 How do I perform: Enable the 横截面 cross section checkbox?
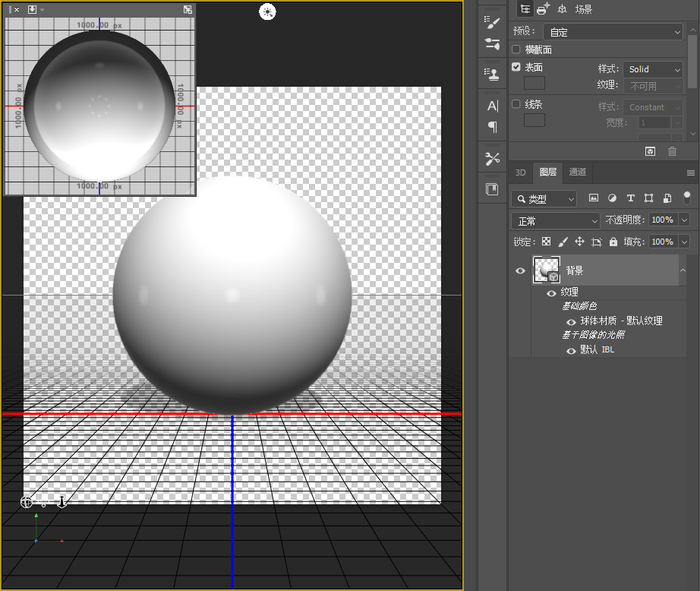(x=517, y=49)
